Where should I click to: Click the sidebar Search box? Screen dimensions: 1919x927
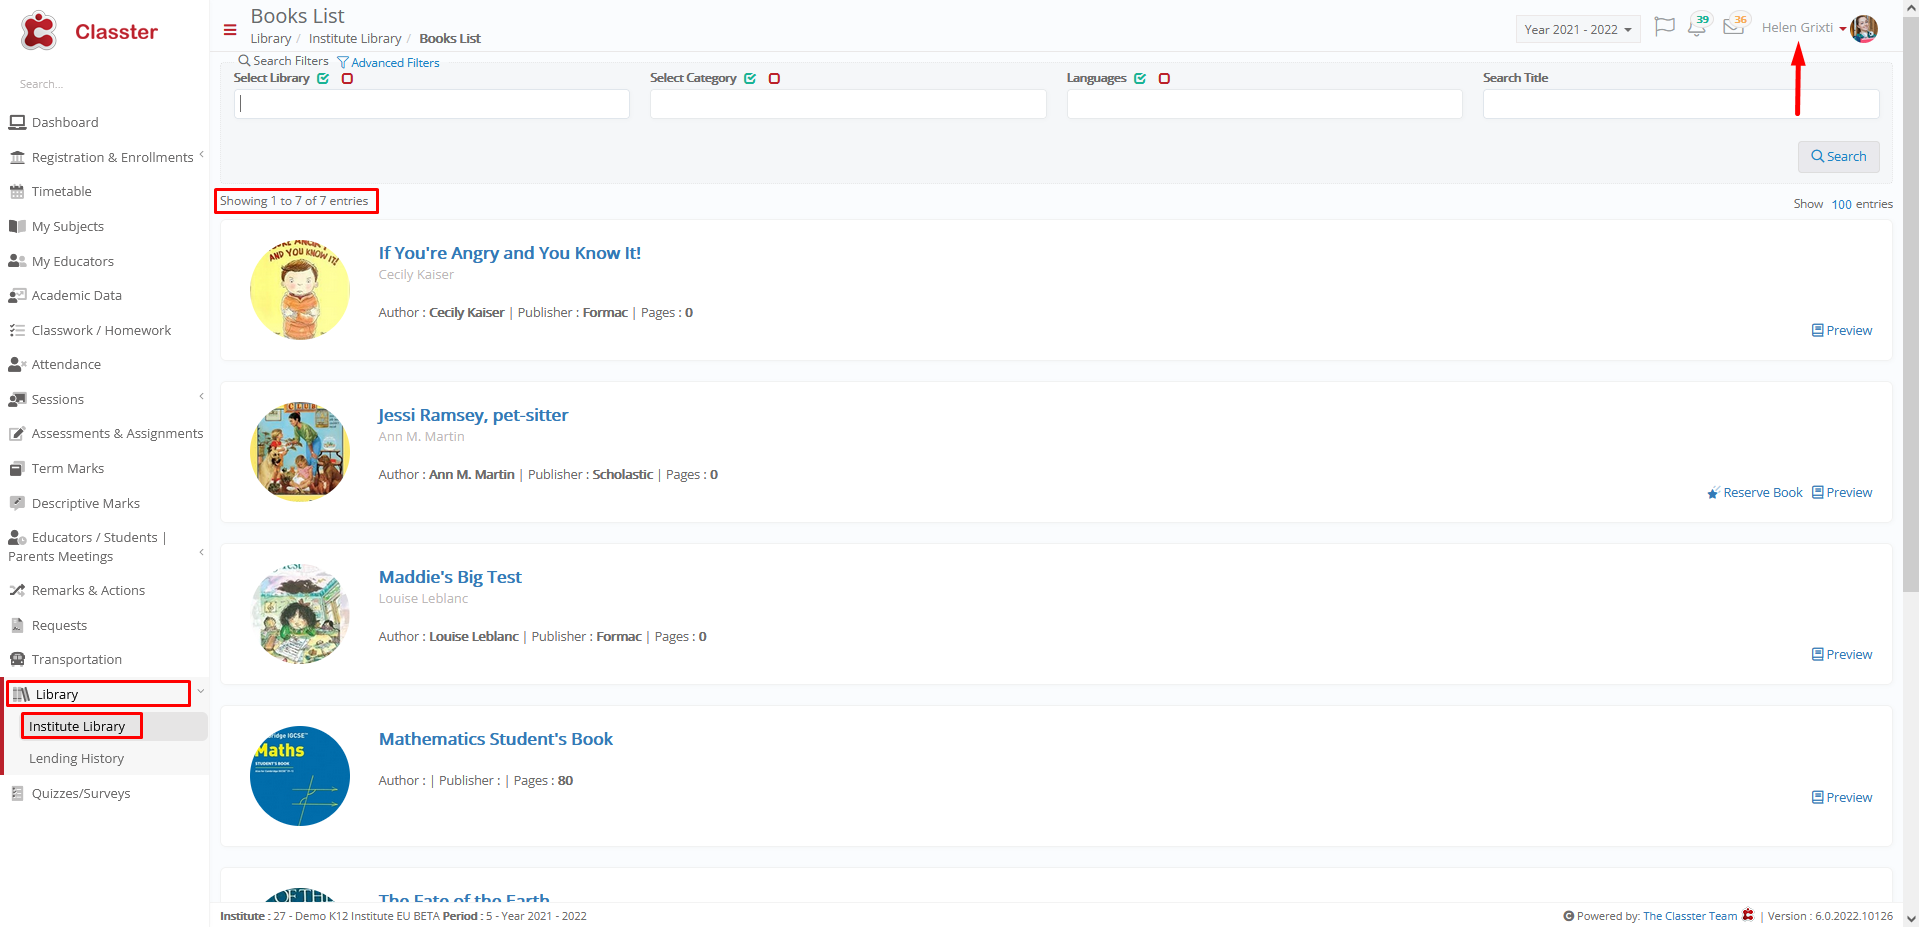pyautogui.click(x=104, y=84)
